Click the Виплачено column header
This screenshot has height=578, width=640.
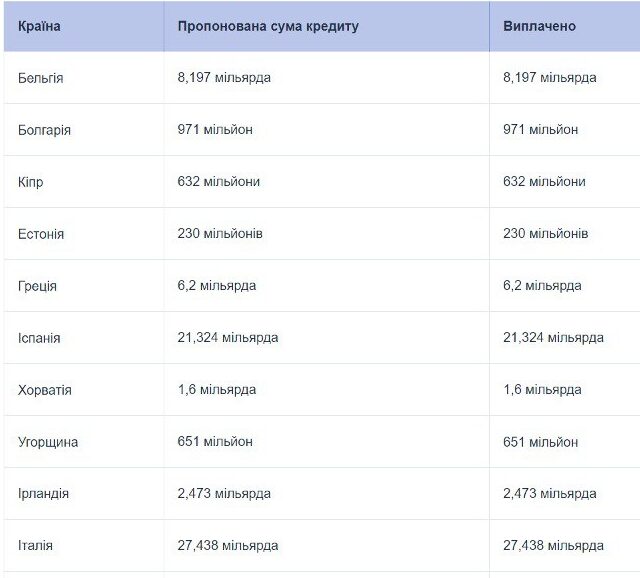point(539,26)
